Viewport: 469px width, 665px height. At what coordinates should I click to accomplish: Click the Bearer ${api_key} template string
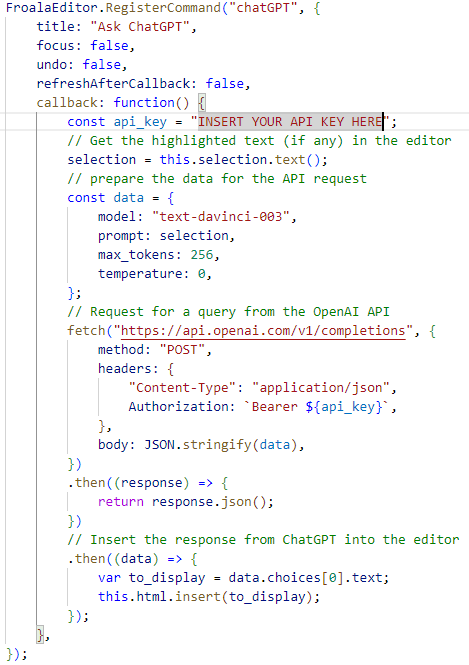point(317,407)
